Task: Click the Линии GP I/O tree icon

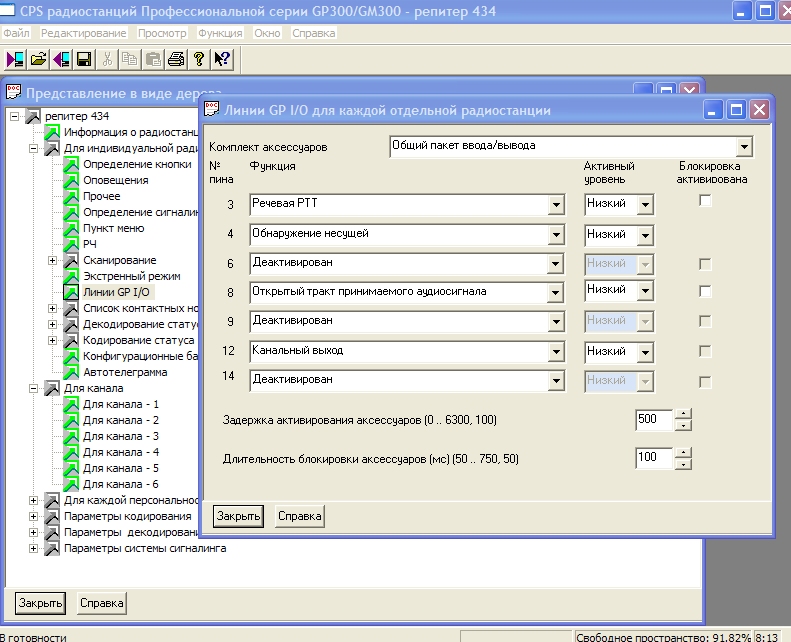Action: [x=71, y=292]
